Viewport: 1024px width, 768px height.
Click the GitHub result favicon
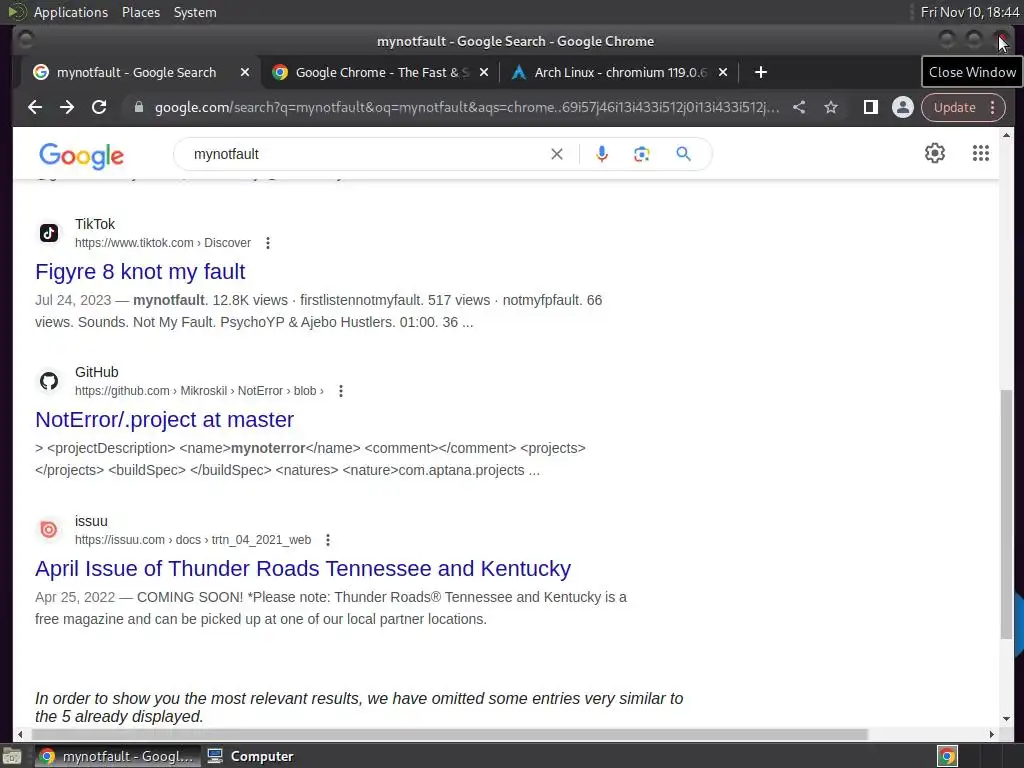point(49,381)
